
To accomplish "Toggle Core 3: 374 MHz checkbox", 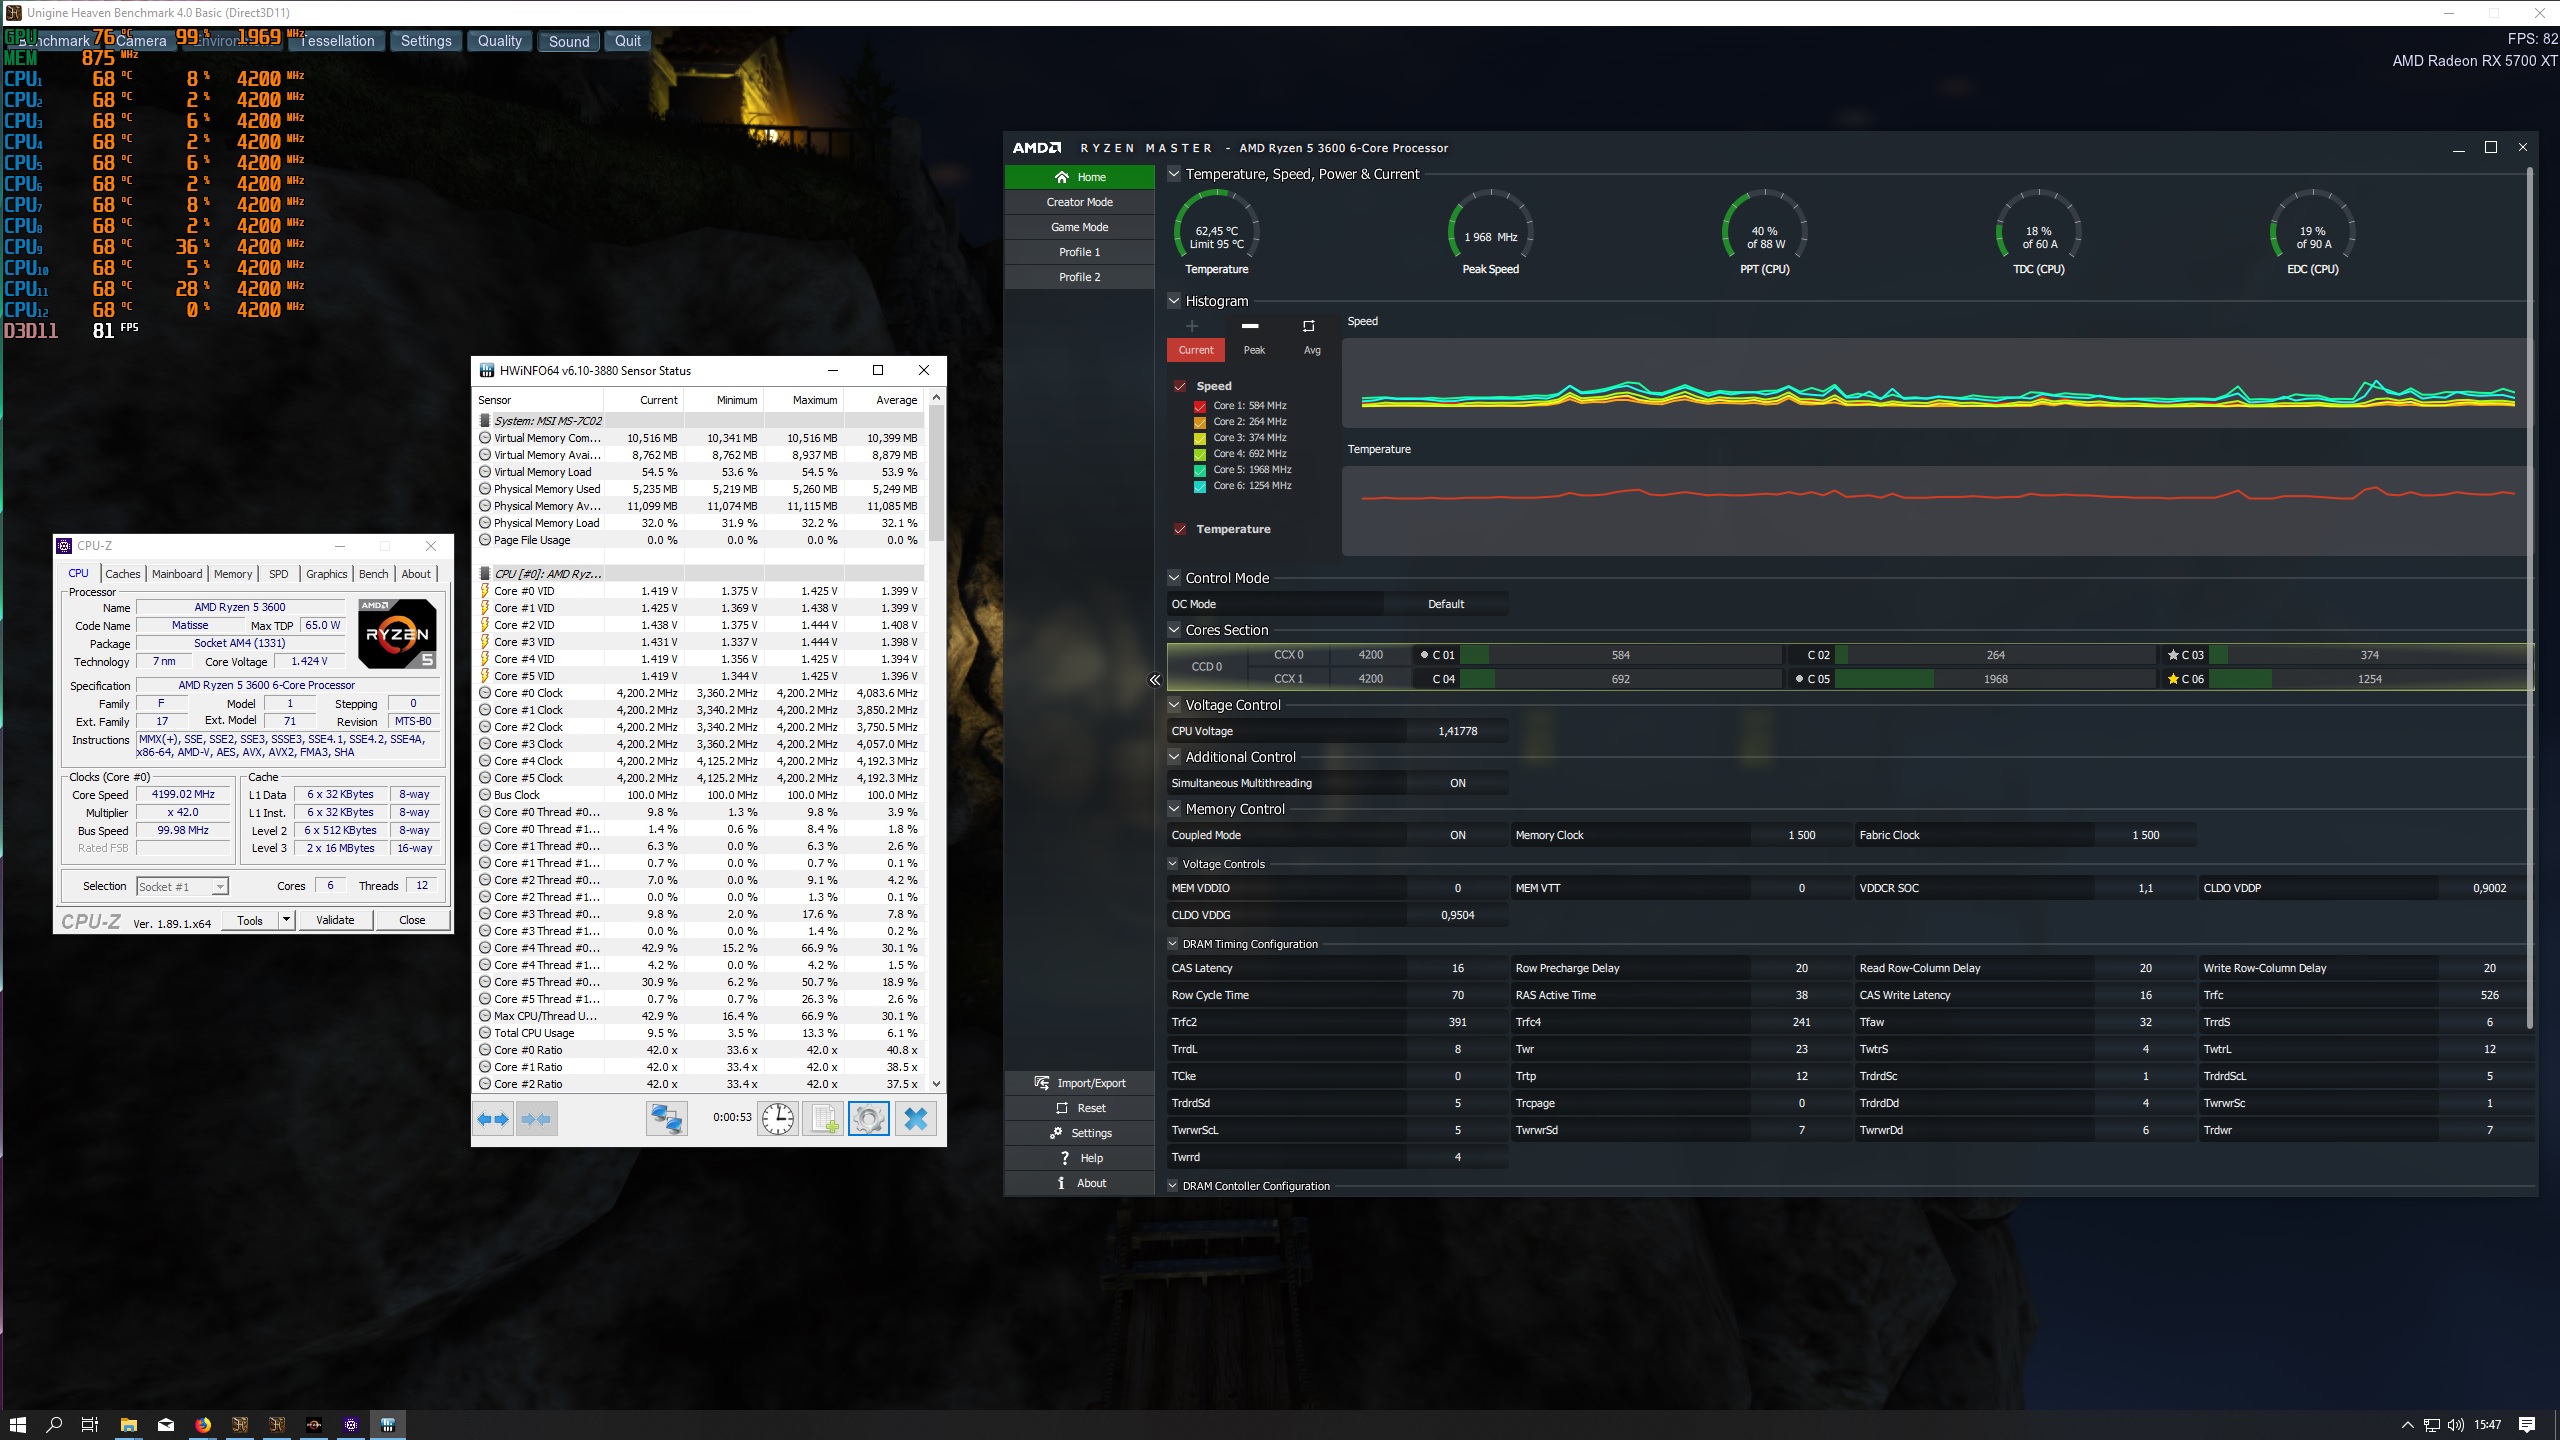I will (1200, 438).
